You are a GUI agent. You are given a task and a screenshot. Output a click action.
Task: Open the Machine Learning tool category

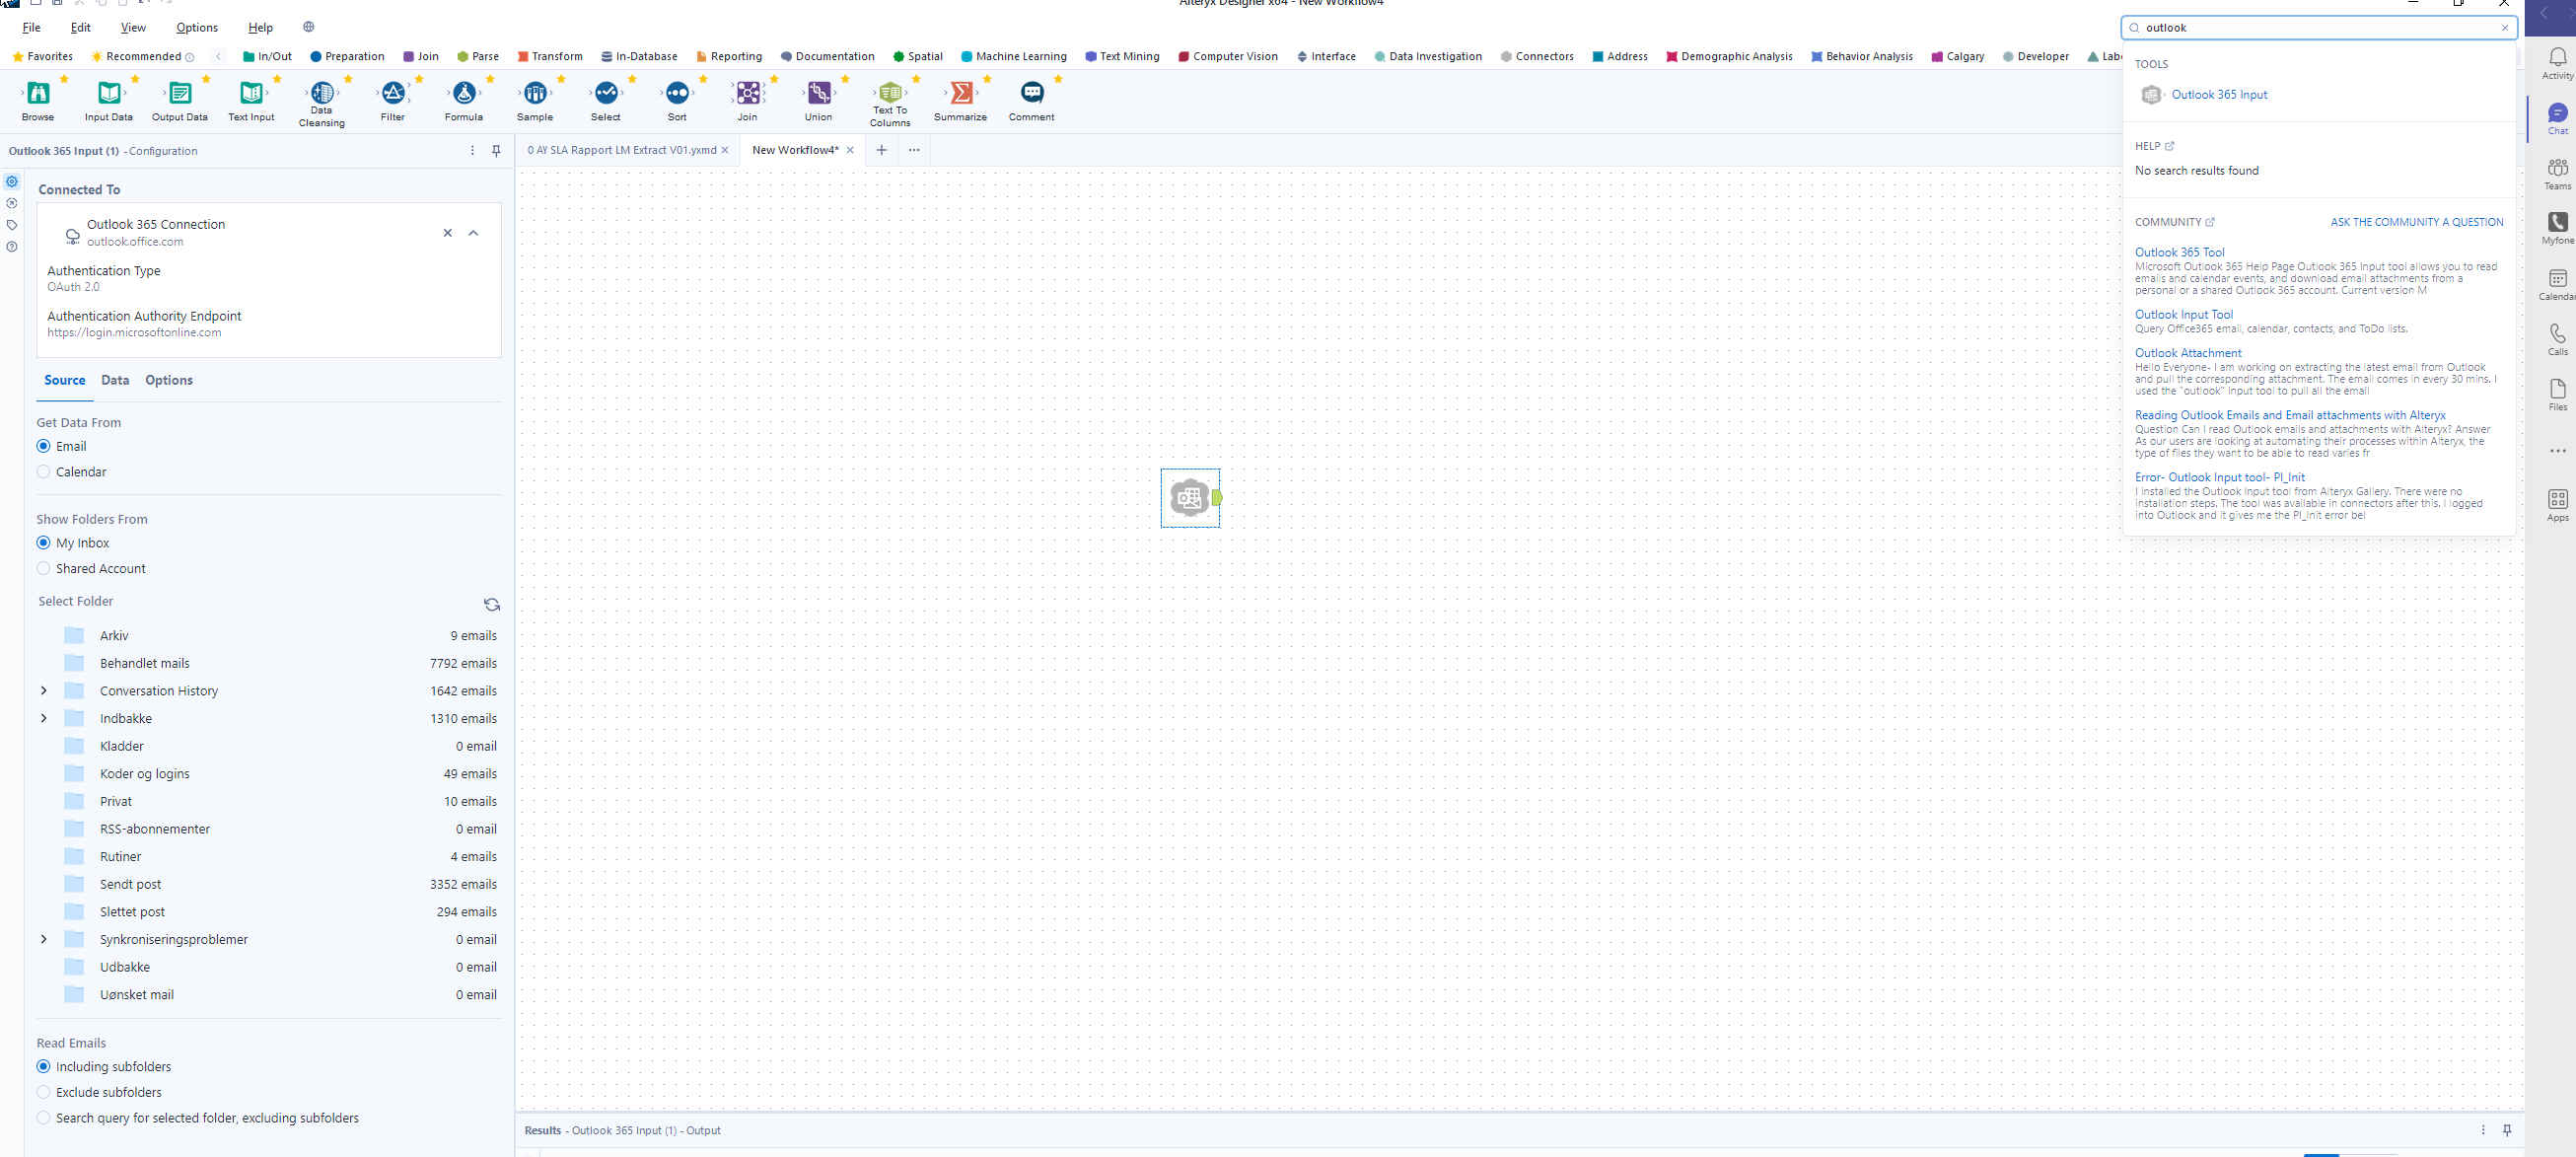(1013, 56)
